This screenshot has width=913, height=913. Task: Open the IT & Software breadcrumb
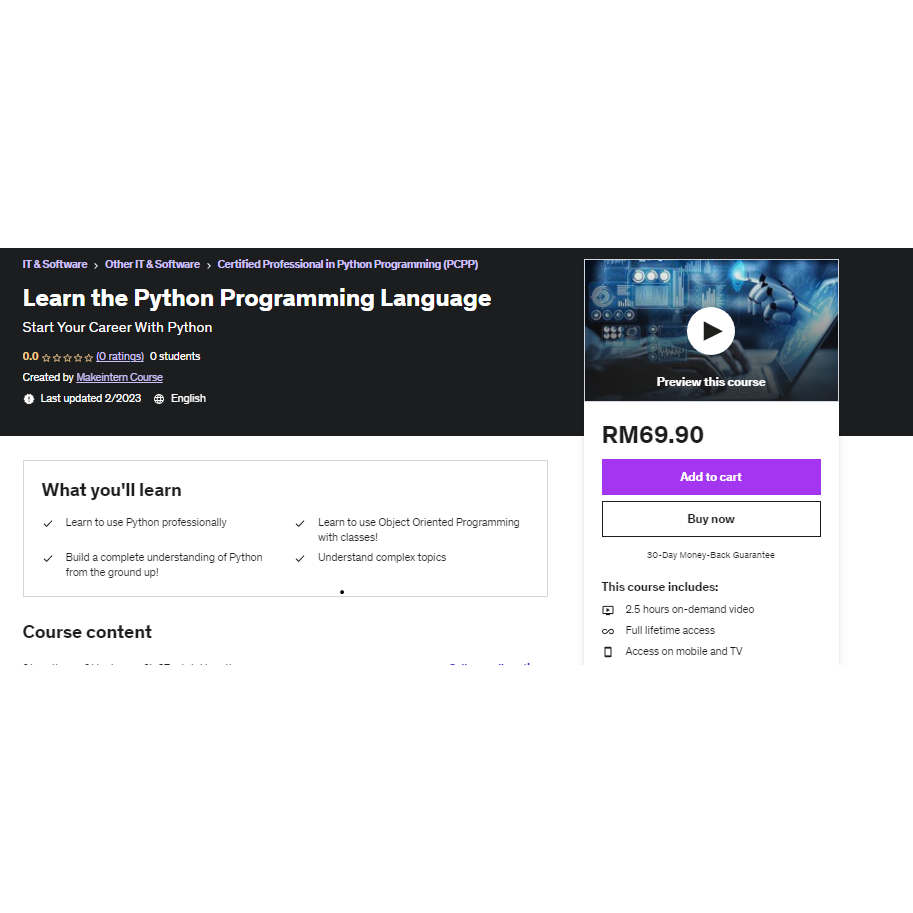point(54,264)
